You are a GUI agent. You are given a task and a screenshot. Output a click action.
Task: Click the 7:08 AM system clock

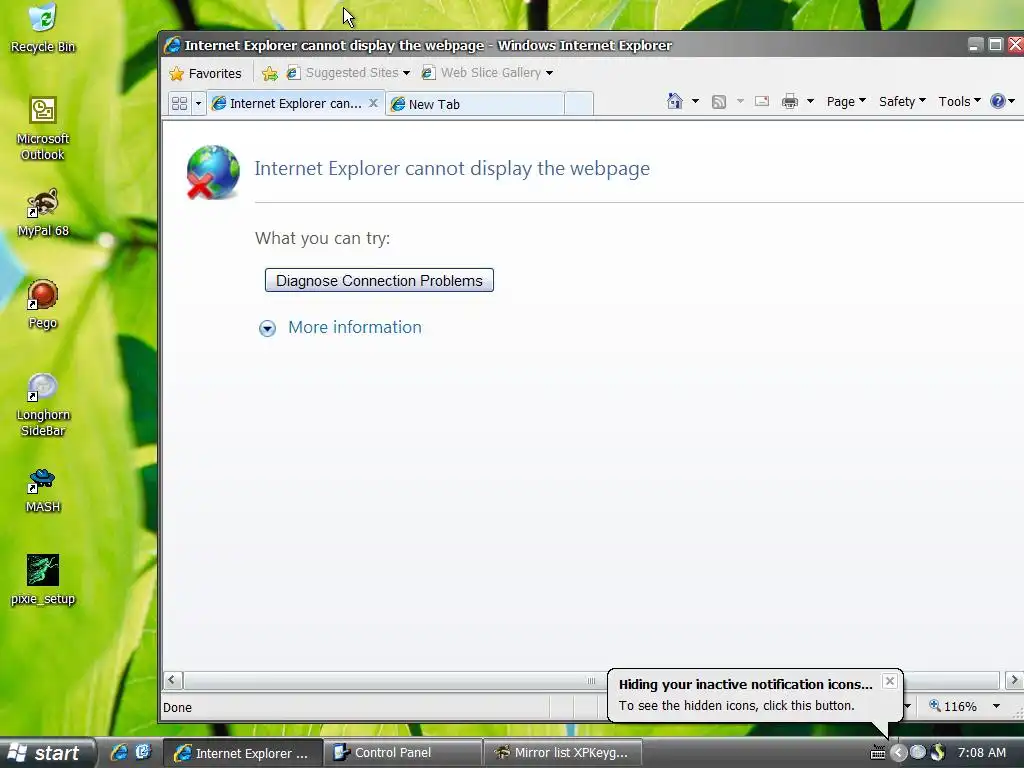click(x=982, y=752)
